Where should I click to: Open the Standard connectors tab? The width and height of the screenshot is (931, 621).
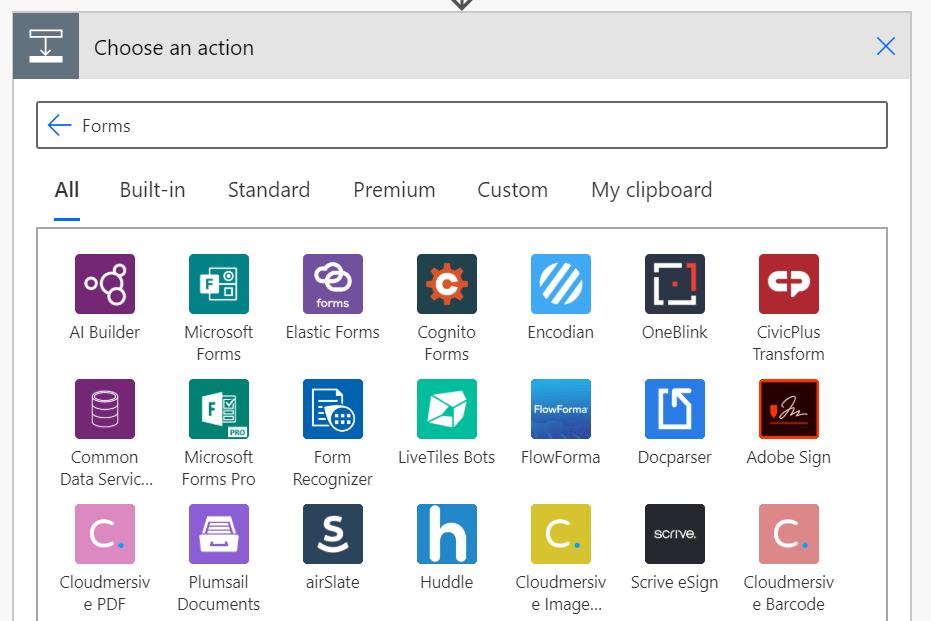click(x=269, y=190)
